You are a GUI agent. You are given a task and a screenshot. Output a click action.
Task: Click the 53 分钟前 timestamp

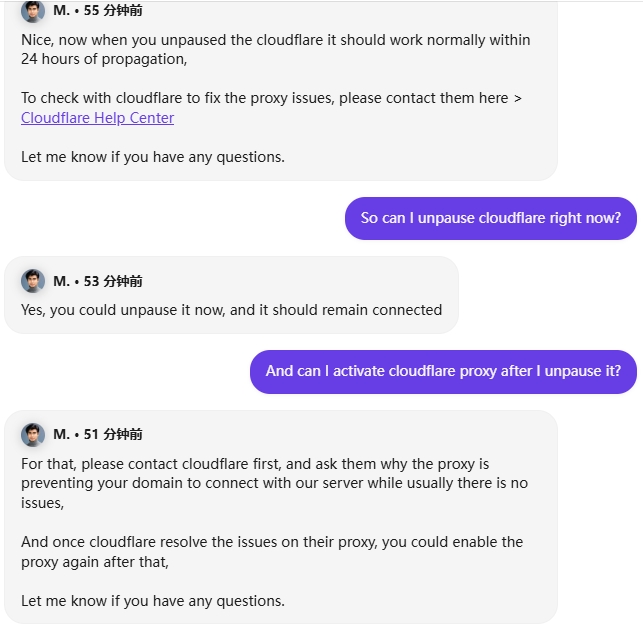coord(113,281)
